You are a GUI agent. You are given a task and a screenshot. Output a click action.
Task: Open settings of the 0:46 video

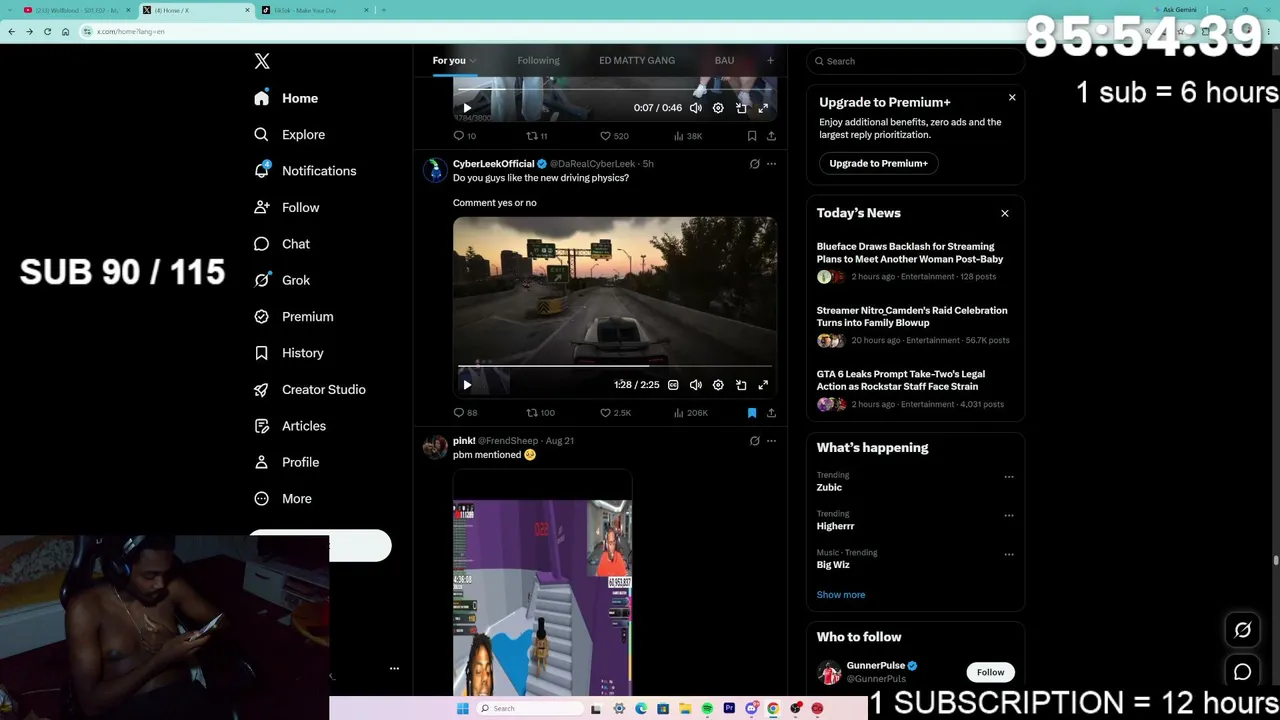coord(718,108)
